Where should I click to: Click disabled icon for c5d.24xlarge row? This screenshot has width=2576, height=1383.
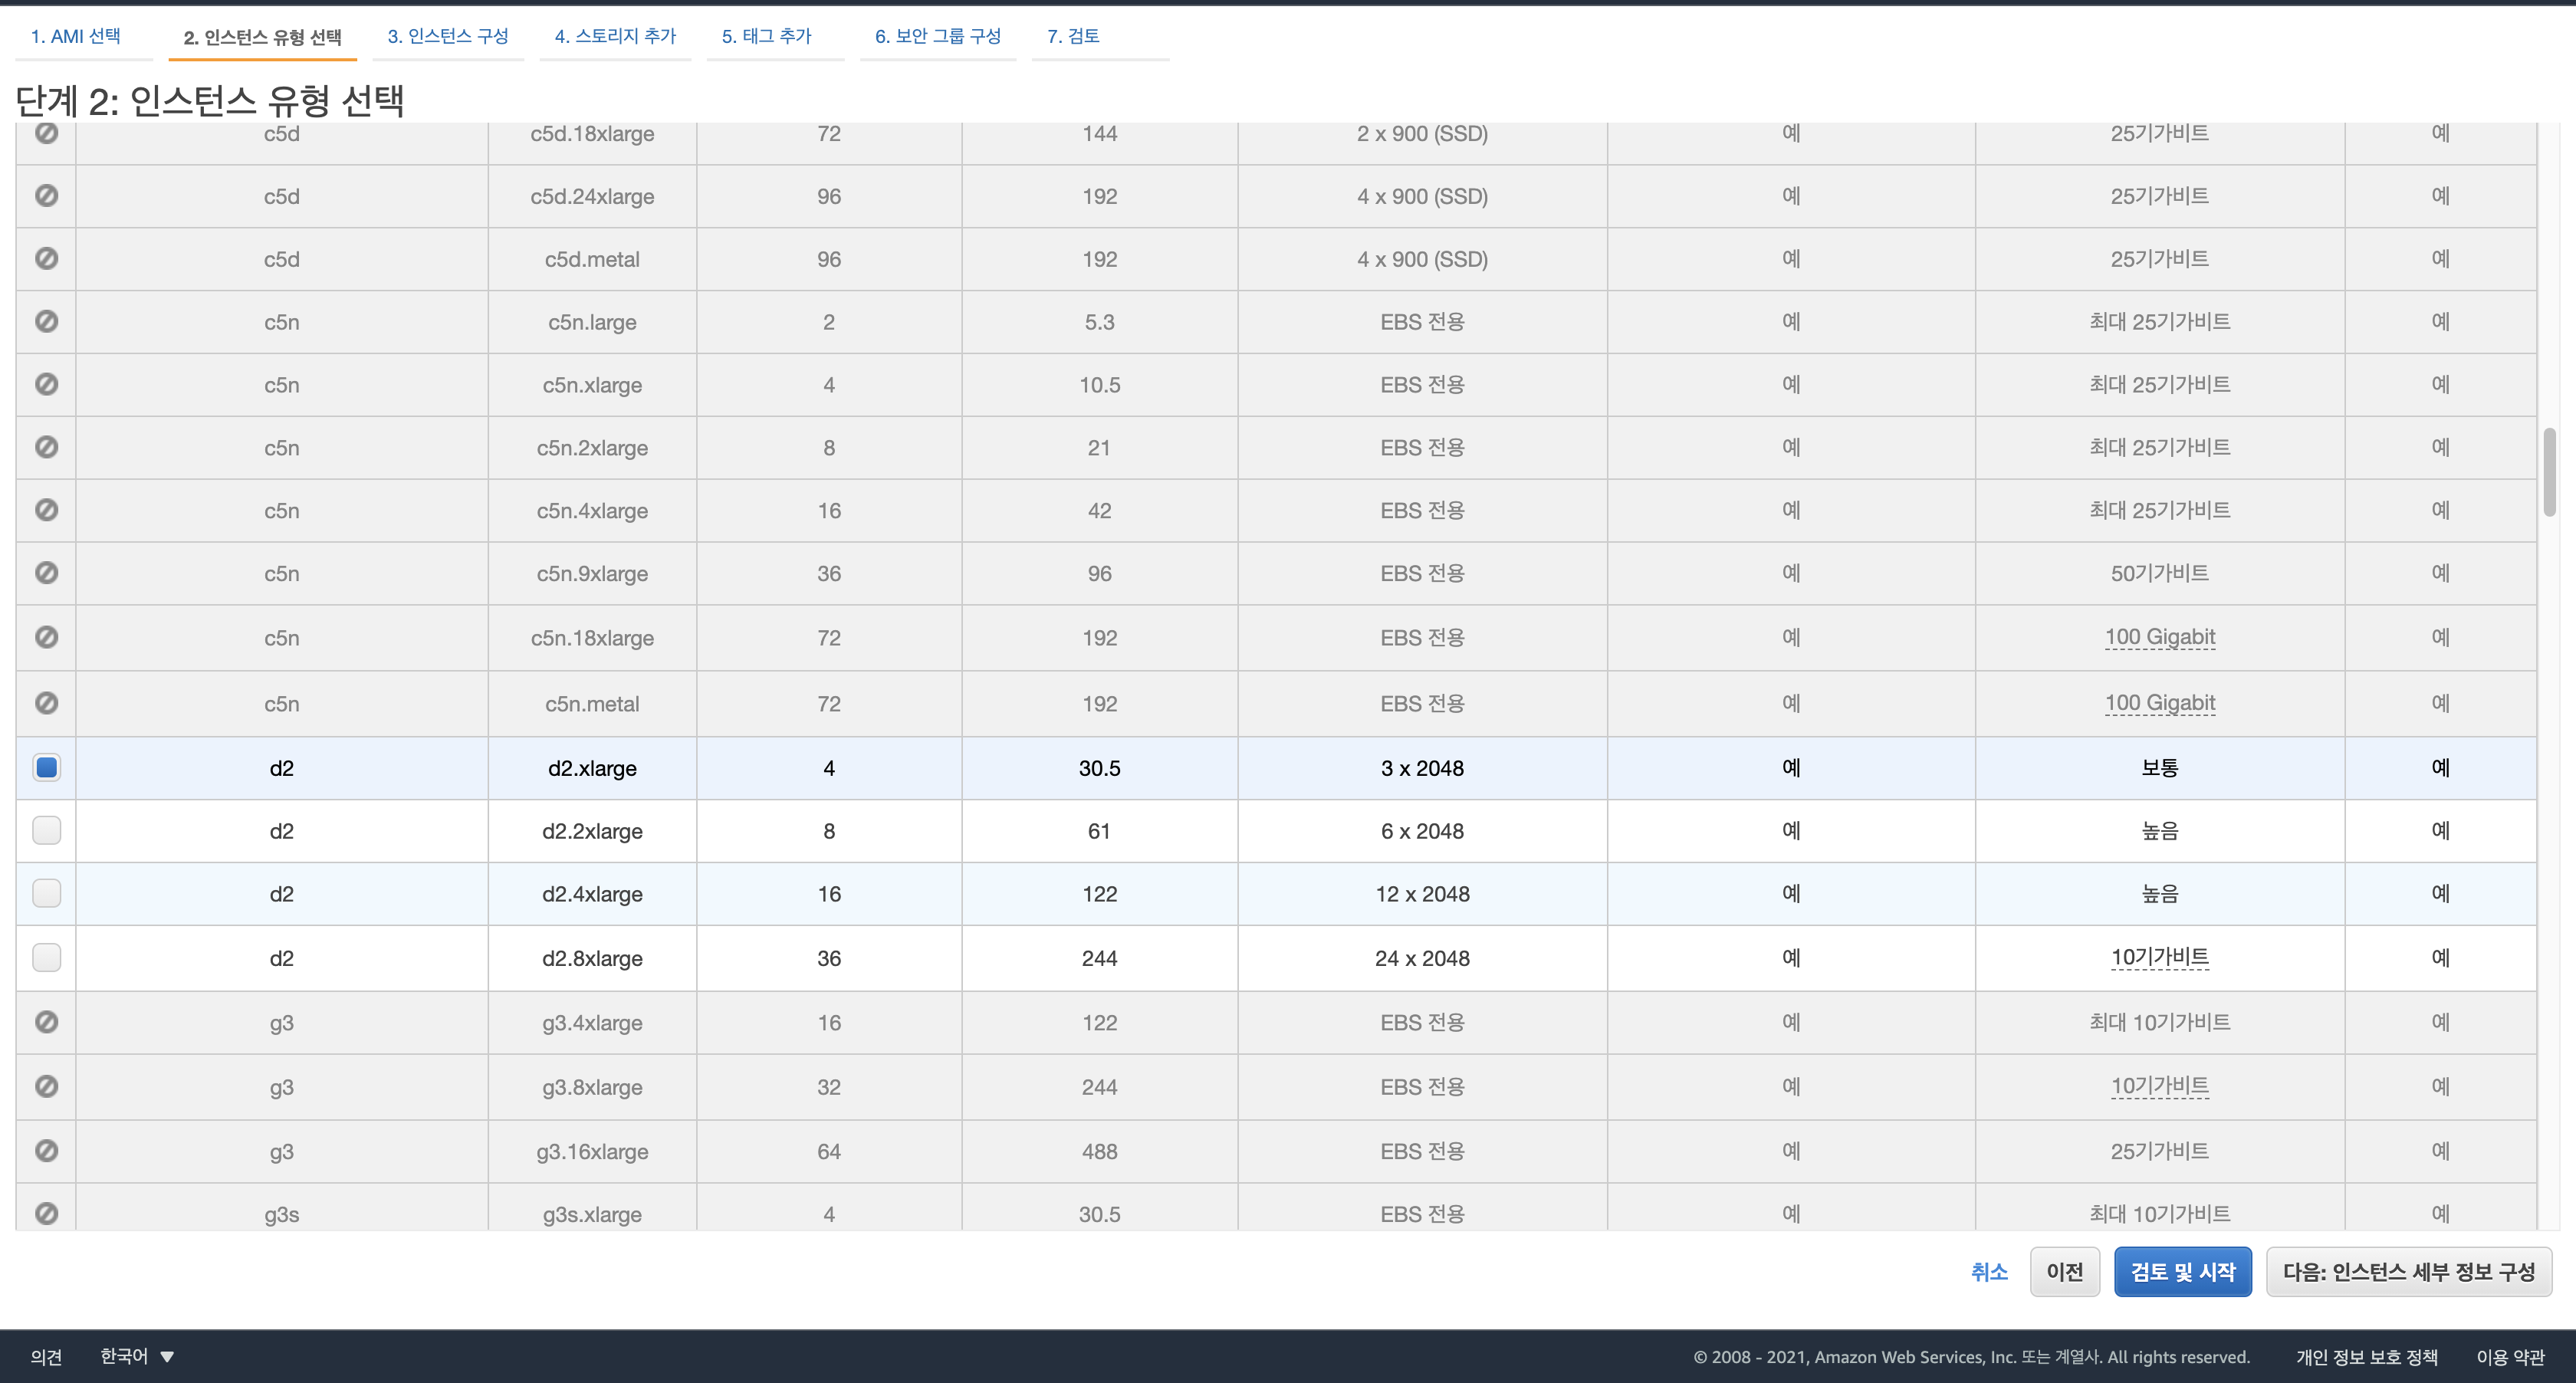46,195
